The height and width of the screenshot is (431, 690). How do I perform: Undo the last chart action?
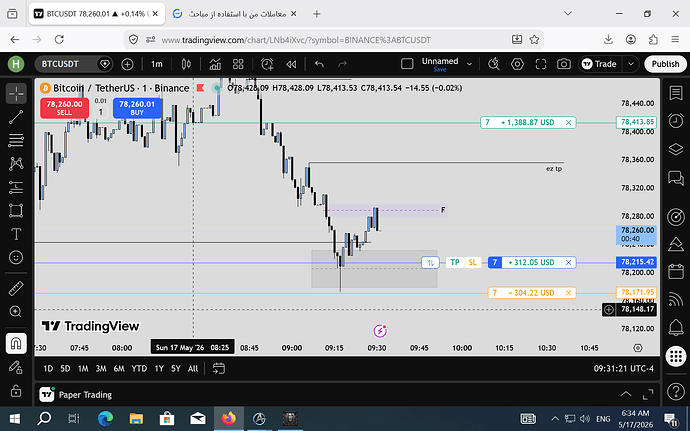tap(319, 64)
